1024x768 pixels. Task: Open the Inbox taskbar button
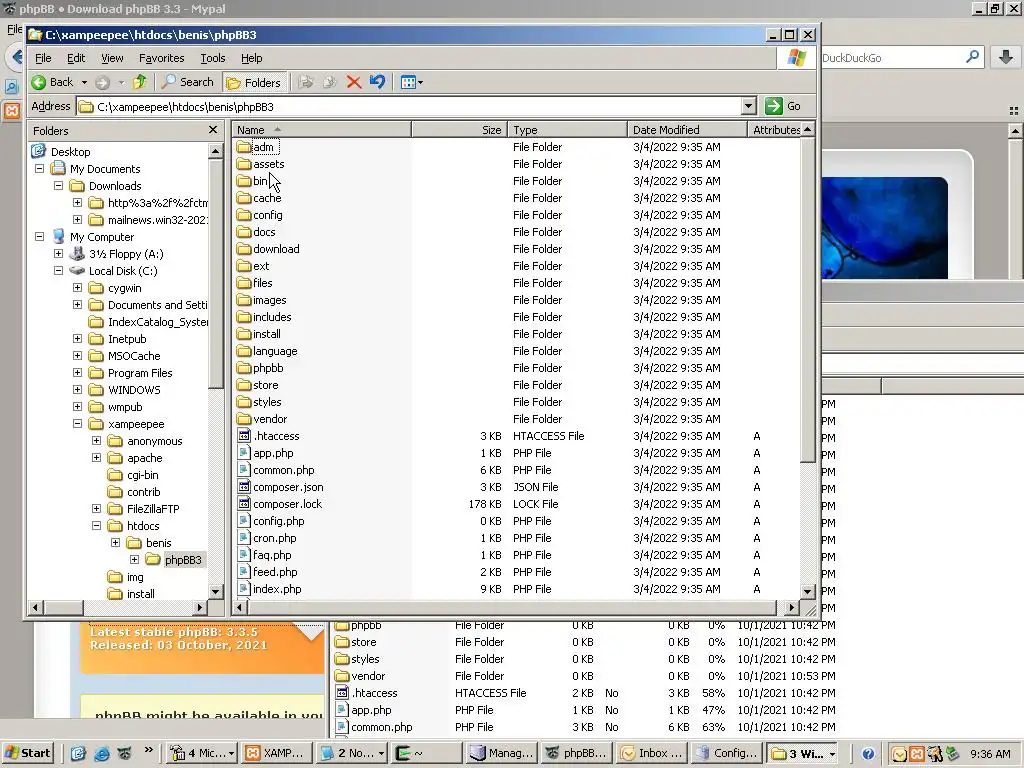(x=651, y=753)
